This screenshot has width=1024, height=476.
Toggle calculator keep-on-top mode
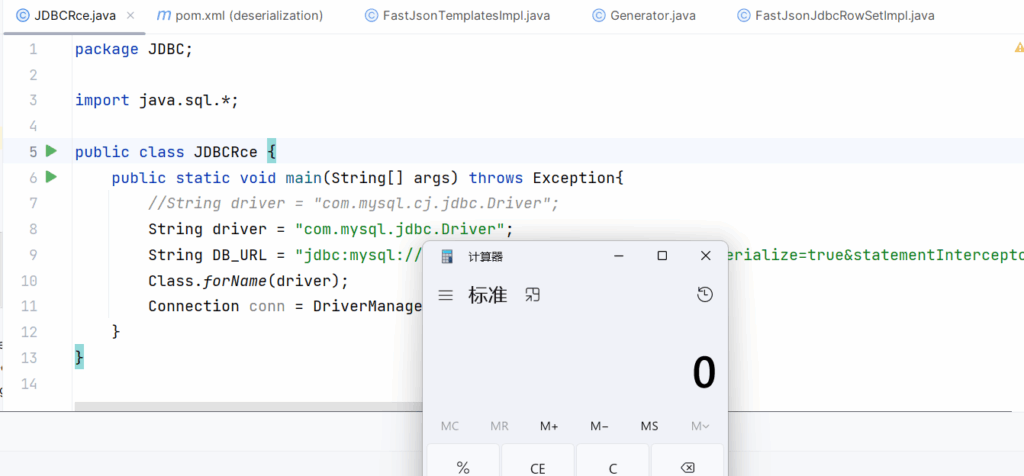coord(533,295)
